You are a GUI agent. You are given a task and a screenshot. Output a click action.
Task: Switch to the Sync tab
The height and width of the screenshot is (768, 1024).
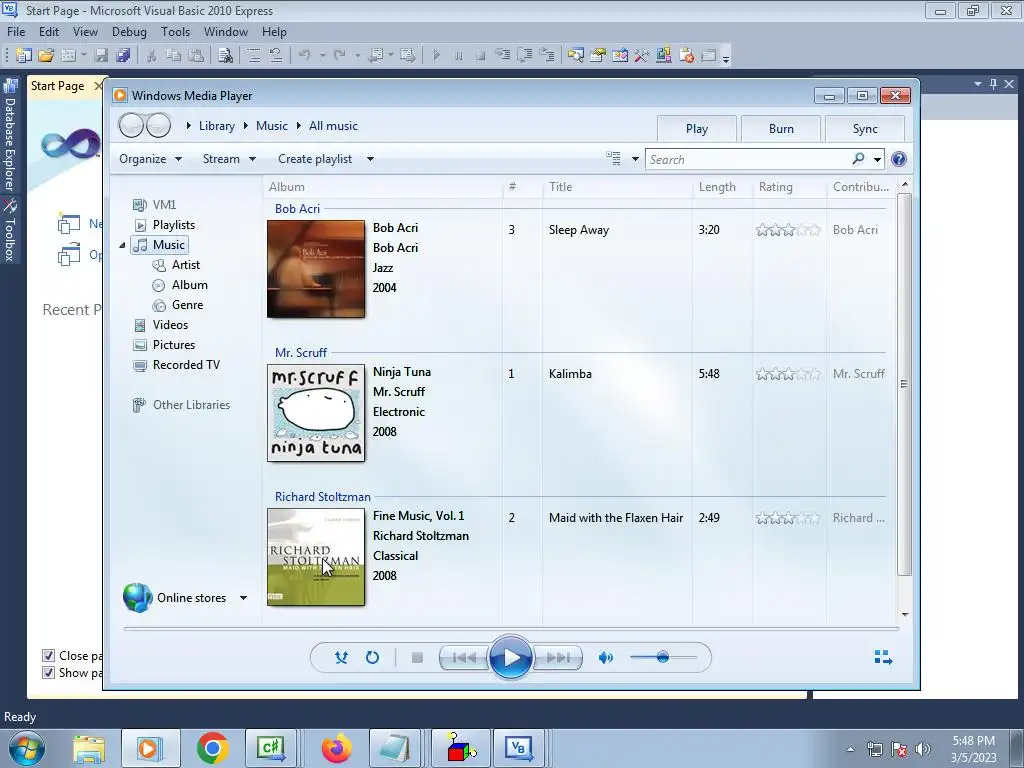tap(865, 129)
